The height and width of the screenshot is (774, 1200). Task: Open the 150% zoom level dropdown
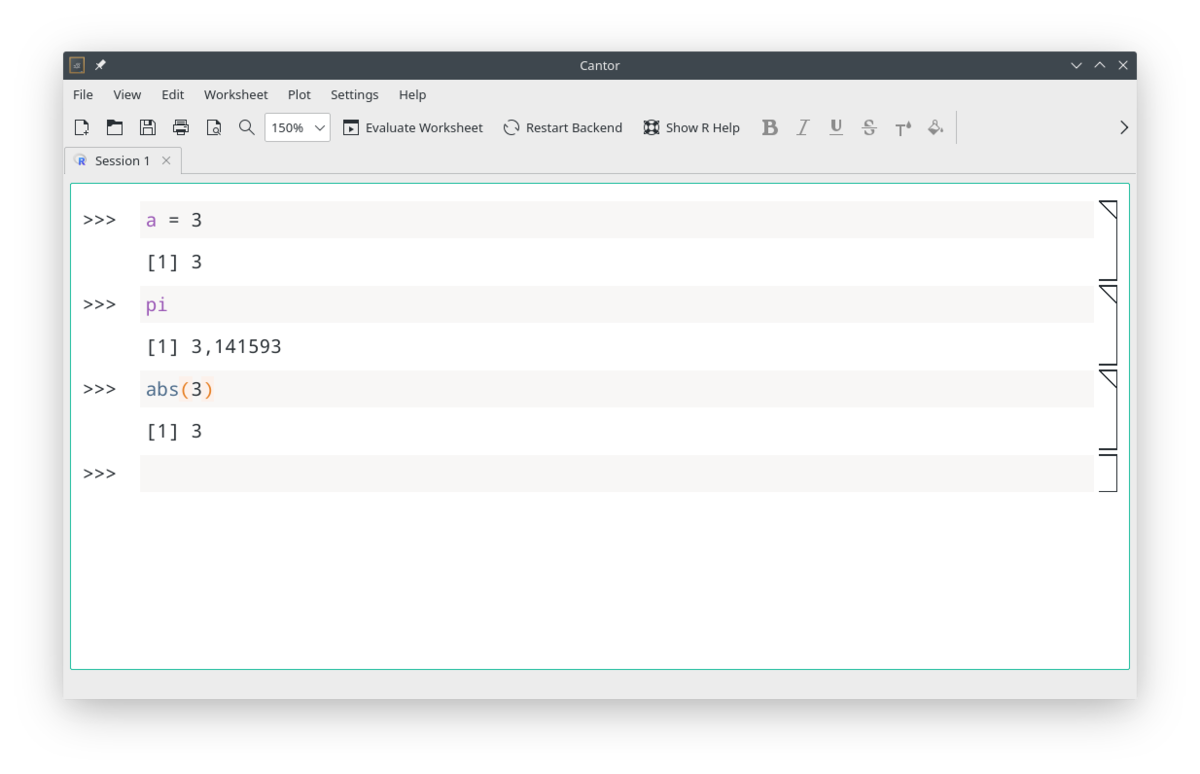coord(297,127)
